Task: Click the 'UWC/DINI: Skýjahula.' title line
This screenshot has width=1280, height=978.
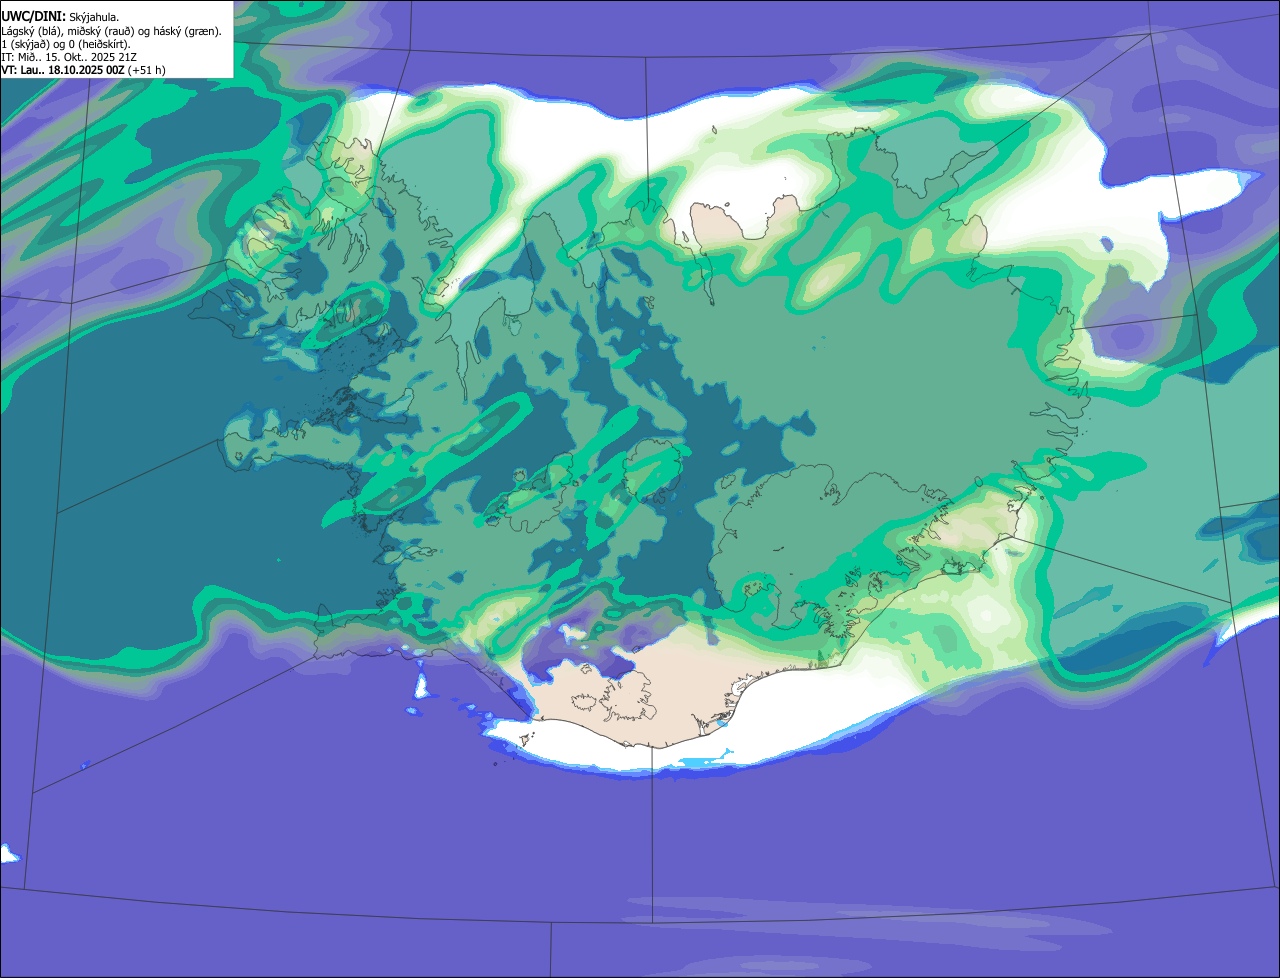Action: (x=60, y=17)
